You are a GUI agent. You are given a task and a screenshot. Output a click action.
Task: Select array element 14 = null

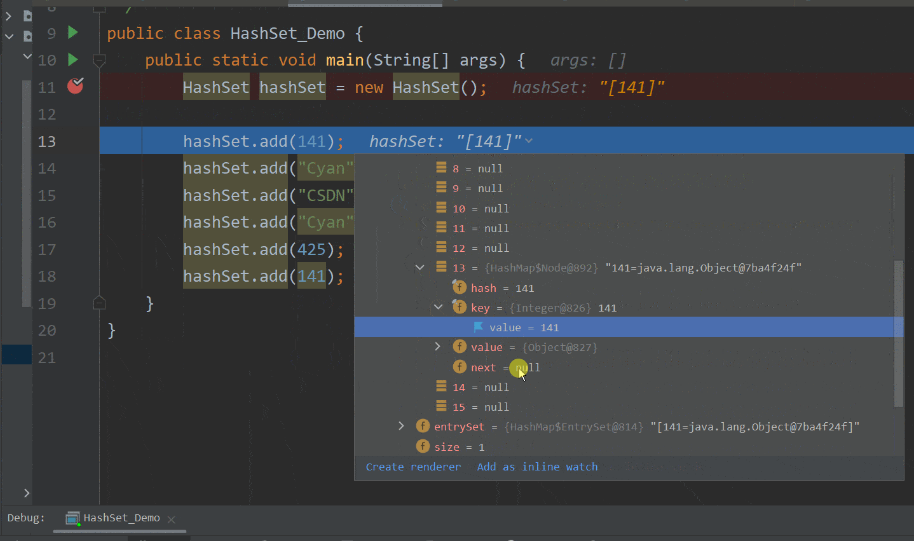pyautogui.click(x=624, y=387)
